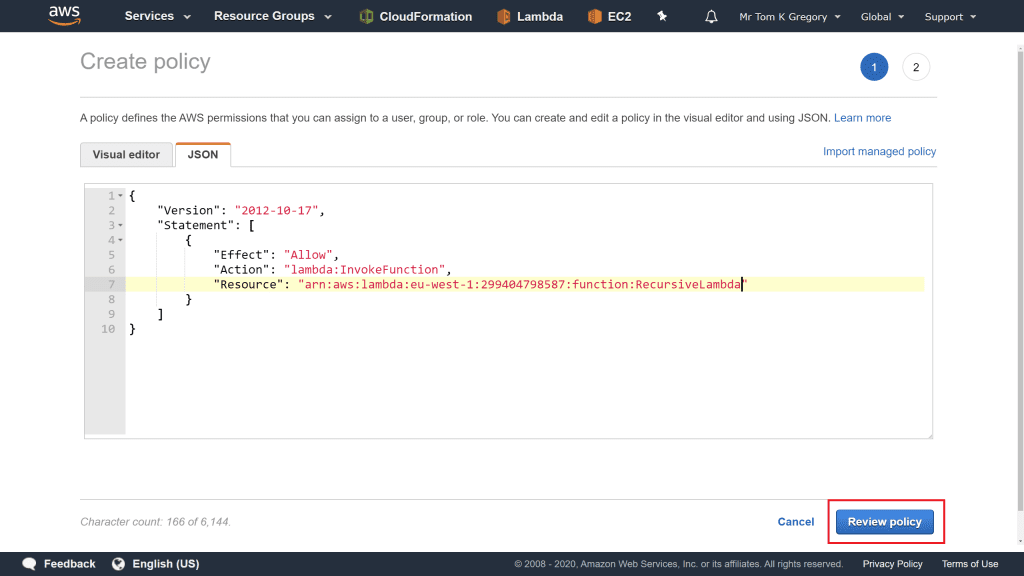Expand the Resource Groups dropdown

272,17
